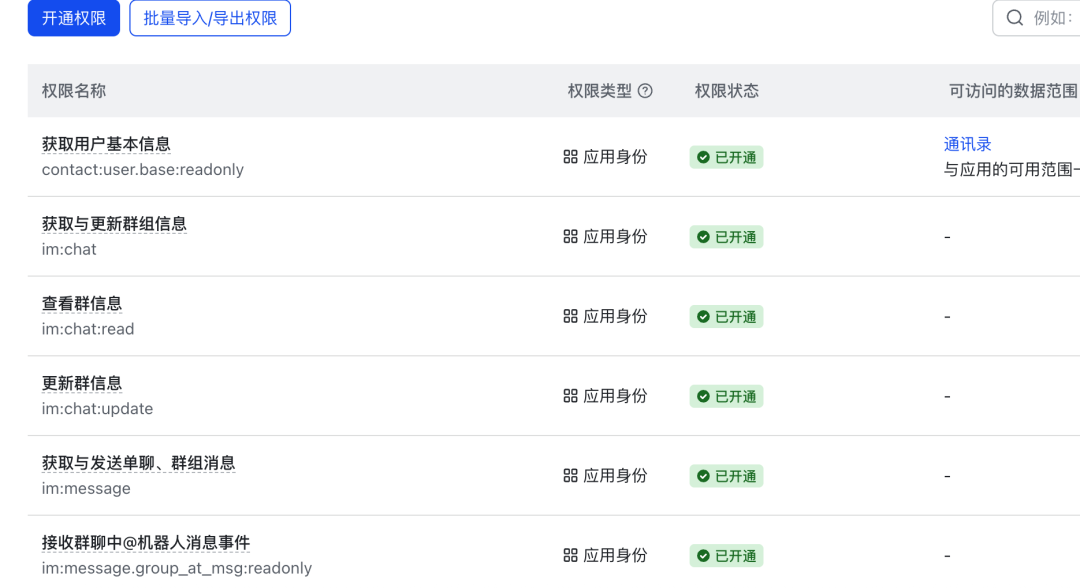The image size is (1080, 588).
Task: Open the 通讯录 data range link
Action: coord(967,144)
